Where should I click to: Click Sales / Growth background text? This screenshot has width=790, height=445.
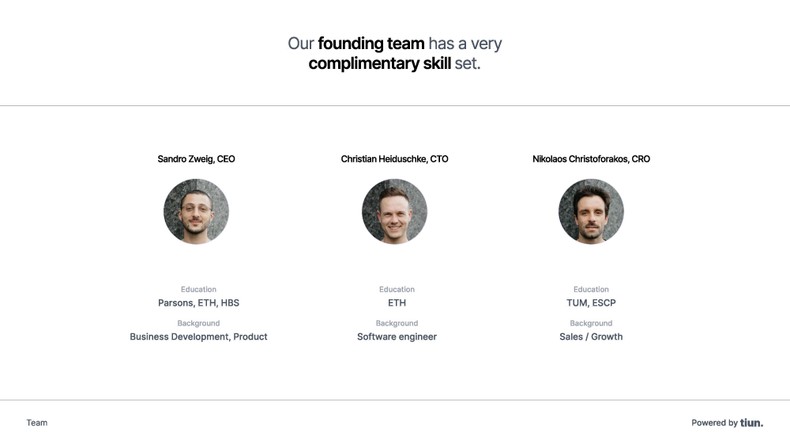tap(591, 337)
